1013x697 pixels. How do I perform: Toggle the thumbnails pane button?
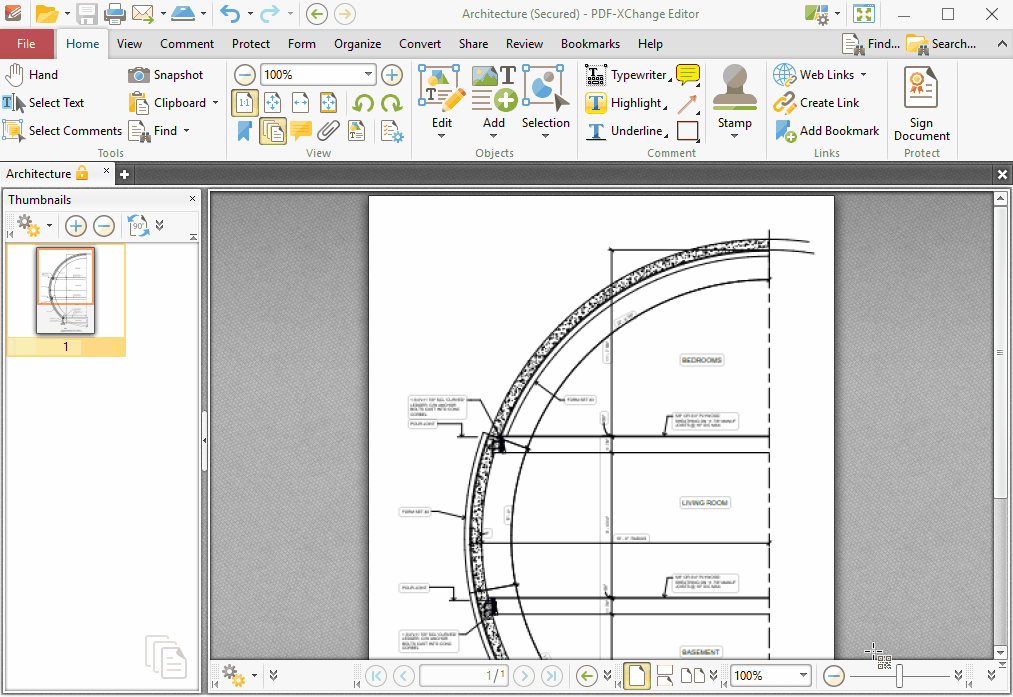[x=273, y=131]
